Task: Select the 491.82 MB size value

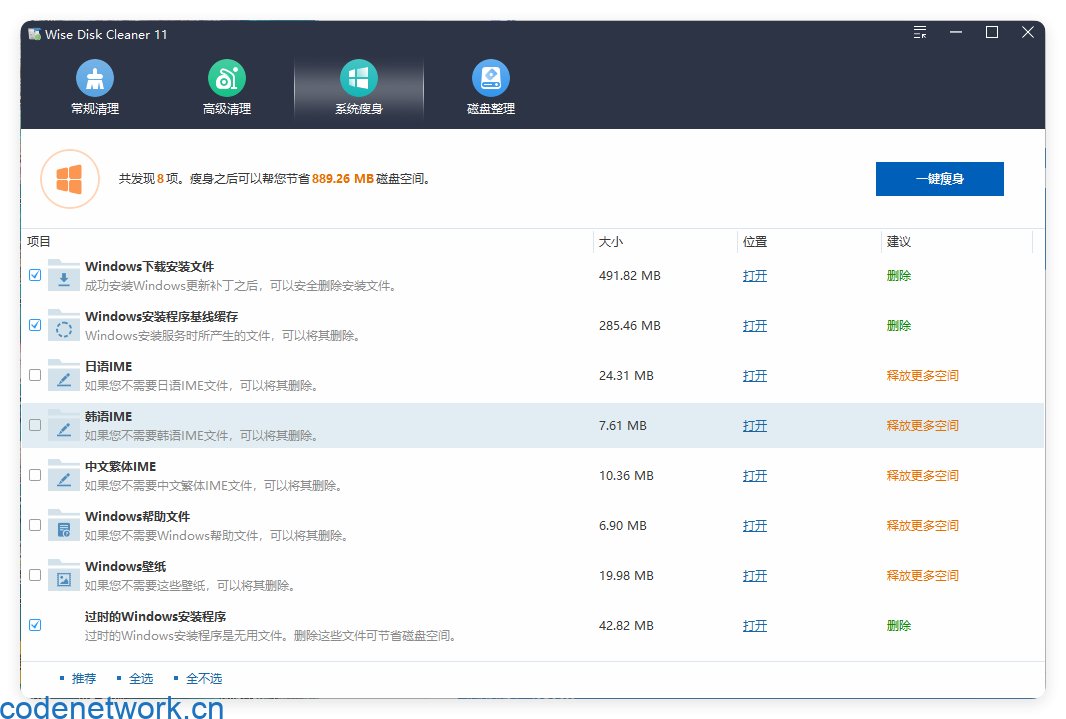Action: tap(630, 275)
